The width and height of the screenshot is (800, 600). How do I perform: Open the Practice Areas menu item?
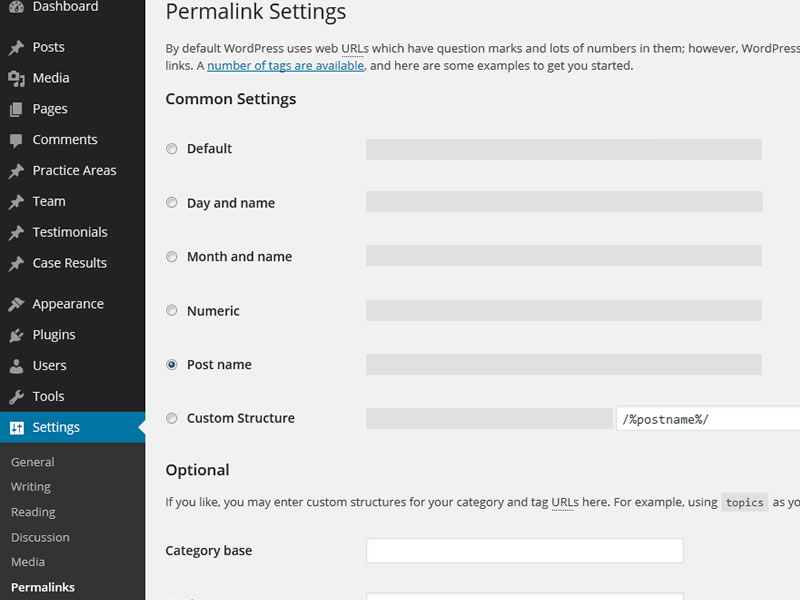[x=74, y=170]
